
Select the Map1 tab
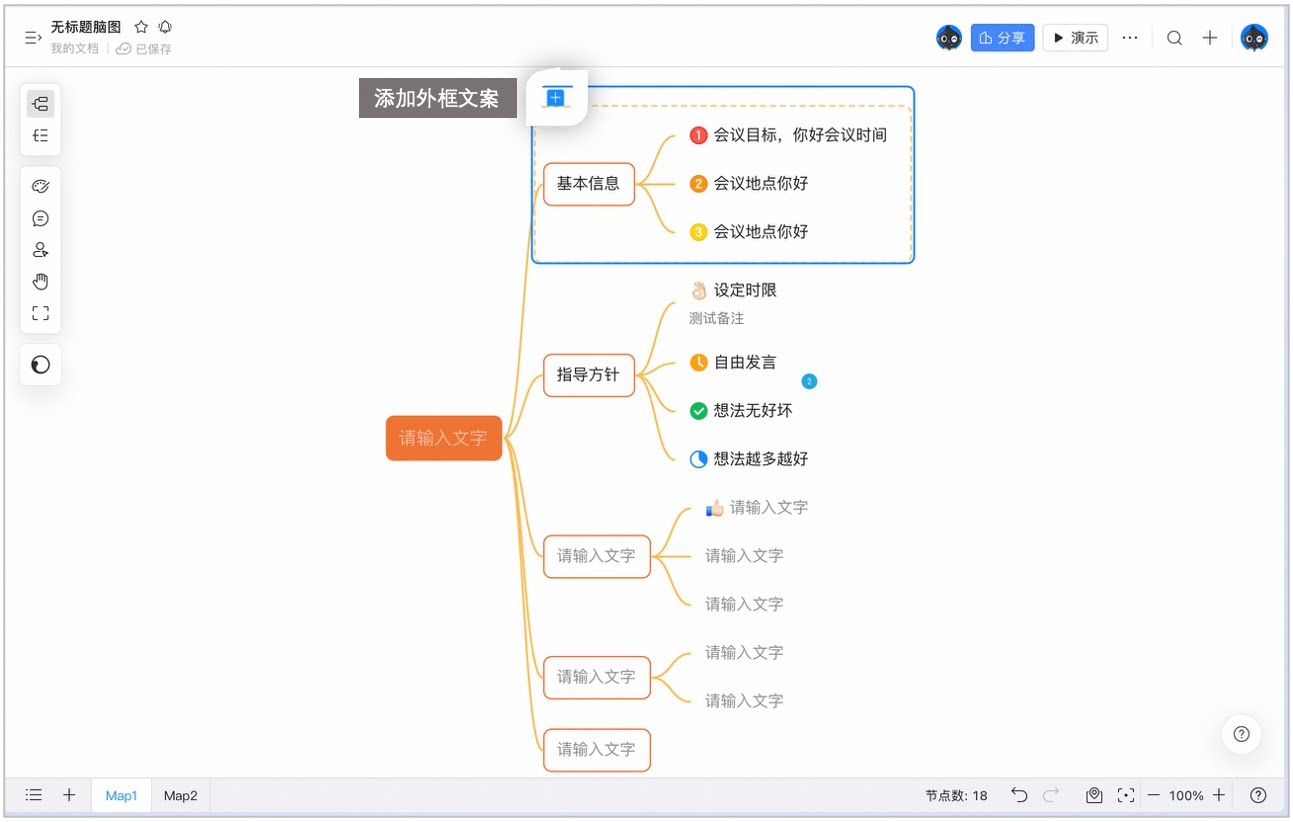121,796
